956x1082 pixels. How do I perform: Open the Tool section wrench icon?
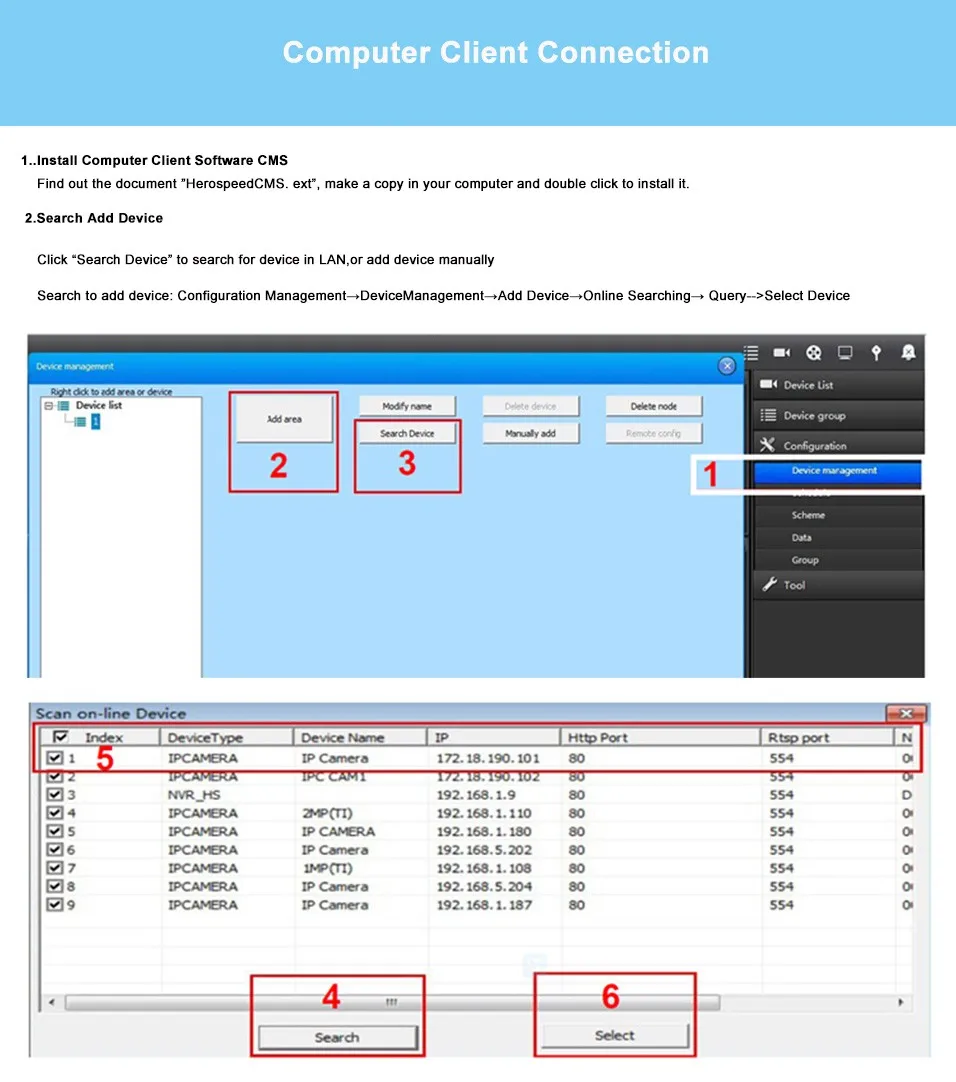(769, 584)
